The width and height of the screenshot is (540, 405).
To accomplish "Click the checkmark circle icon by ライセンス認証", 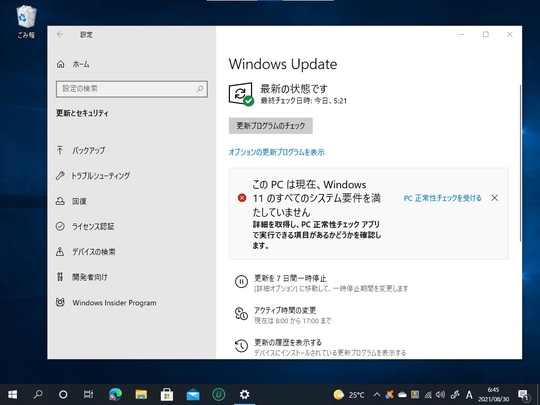I will (60, 226).
